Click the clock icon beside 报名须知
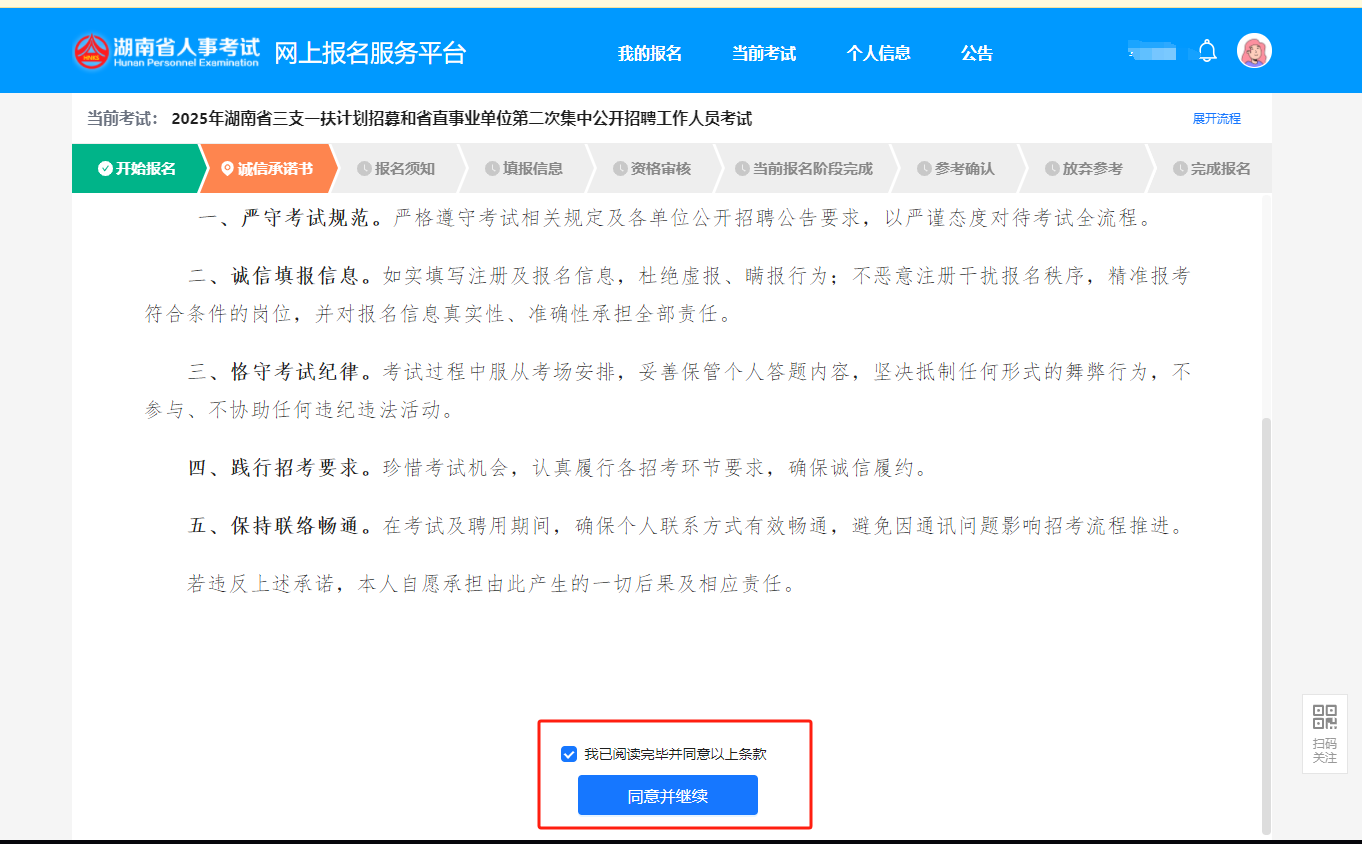This screenshot has height=844, width=1362. (x=364, y=169)
